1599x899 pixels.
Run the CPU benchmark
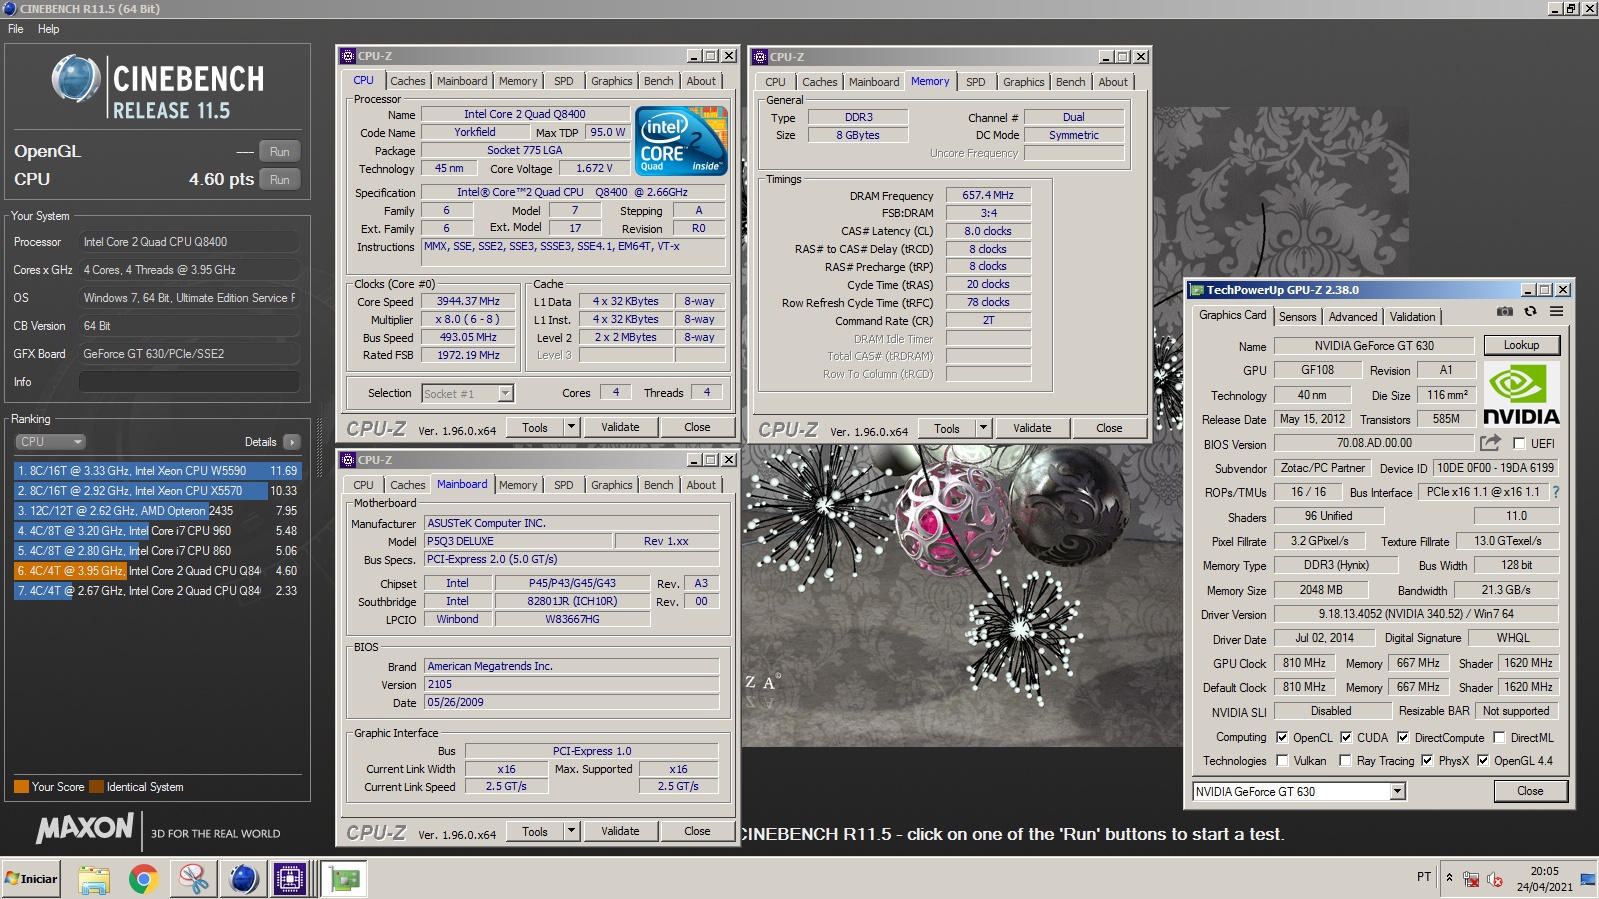pyautogui.click(x=280, y=180)
